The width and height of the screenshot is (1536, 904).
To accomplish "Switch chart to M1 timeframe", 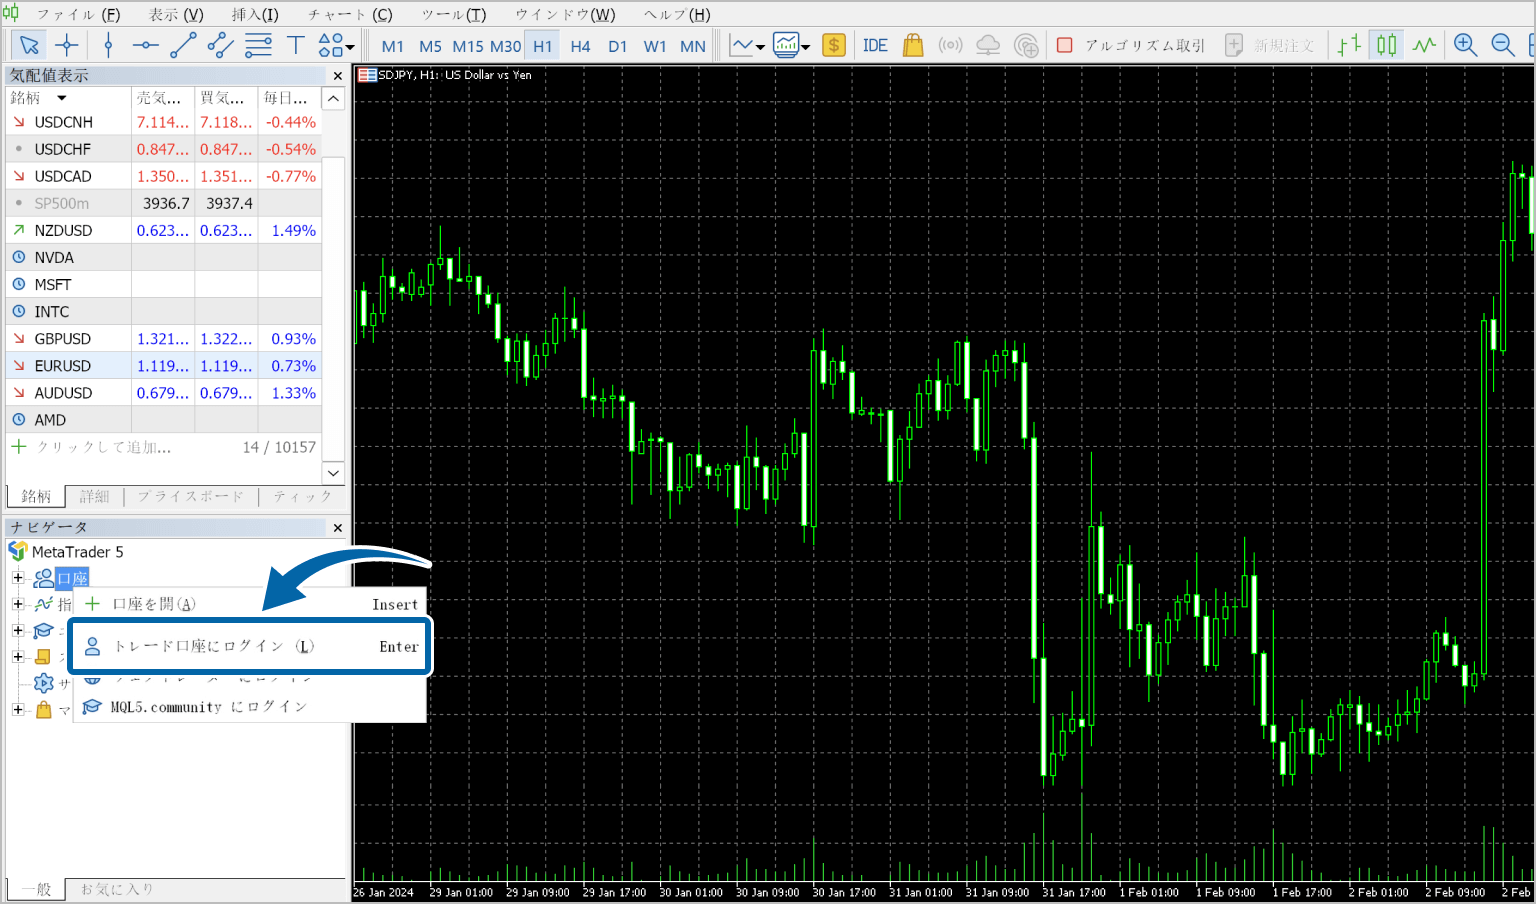I will 393,46.
